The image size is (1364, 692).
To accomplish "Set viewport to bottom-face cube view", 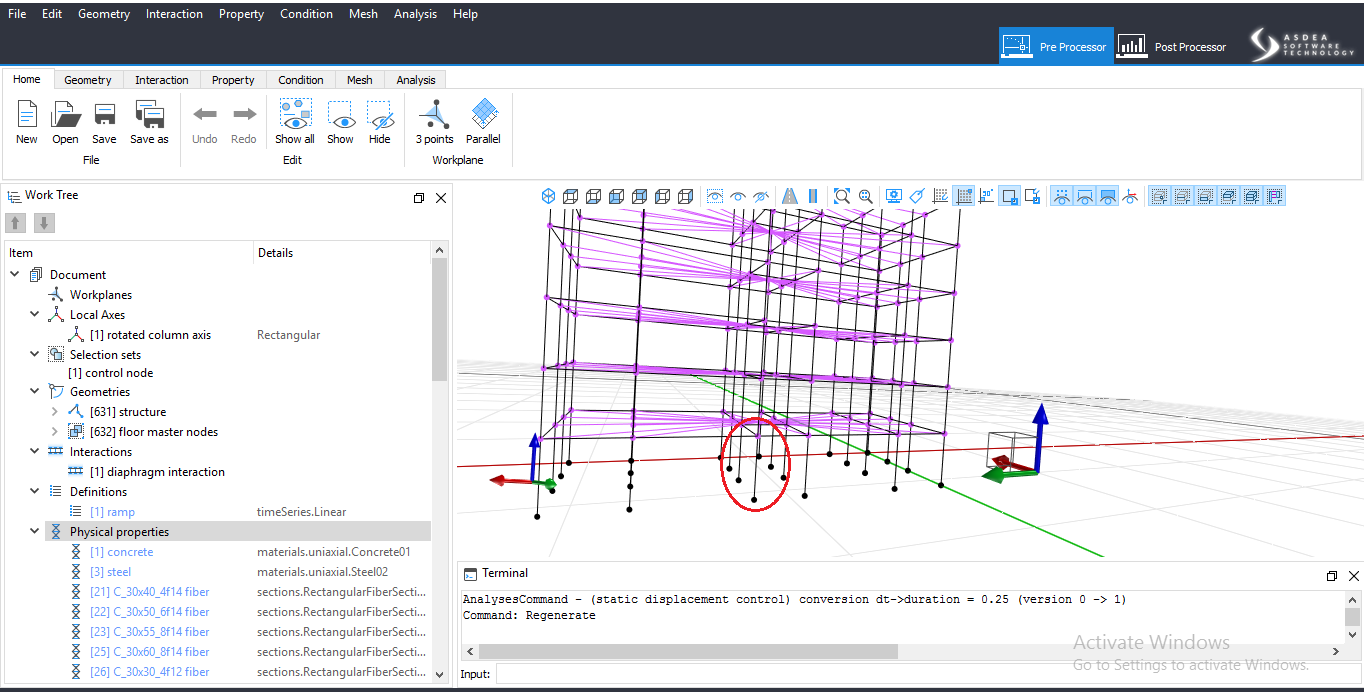I will [593, 196].
